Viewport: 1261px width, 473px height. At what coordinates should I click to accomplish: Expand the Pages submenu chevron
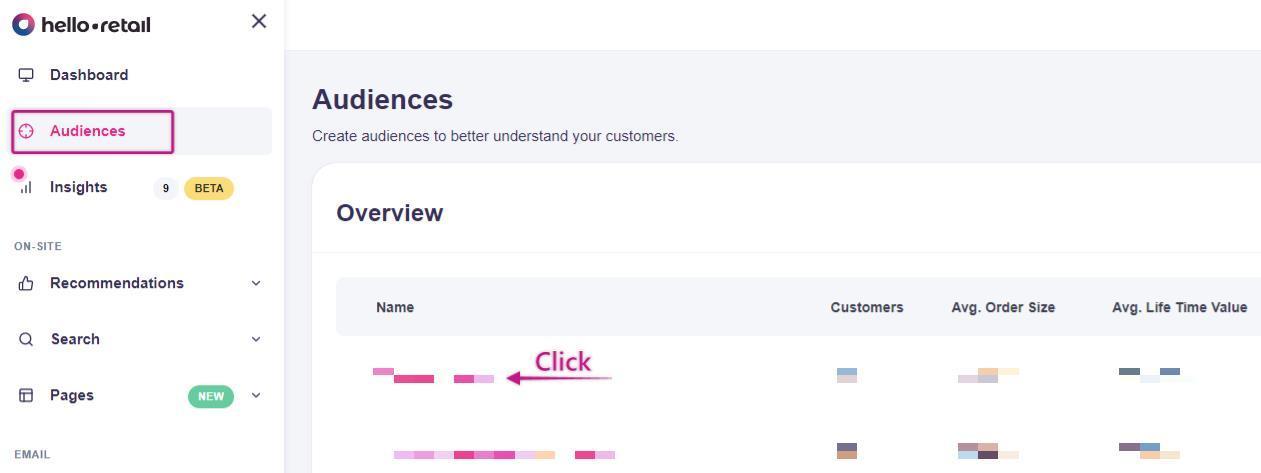click(x=256, y=395)
